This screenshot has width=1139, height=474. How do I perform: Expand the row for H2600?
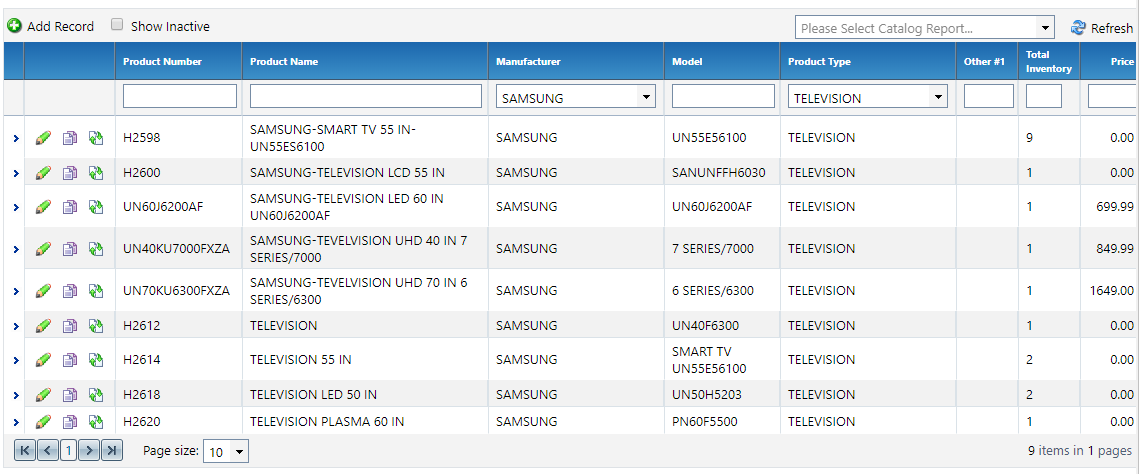16,173
